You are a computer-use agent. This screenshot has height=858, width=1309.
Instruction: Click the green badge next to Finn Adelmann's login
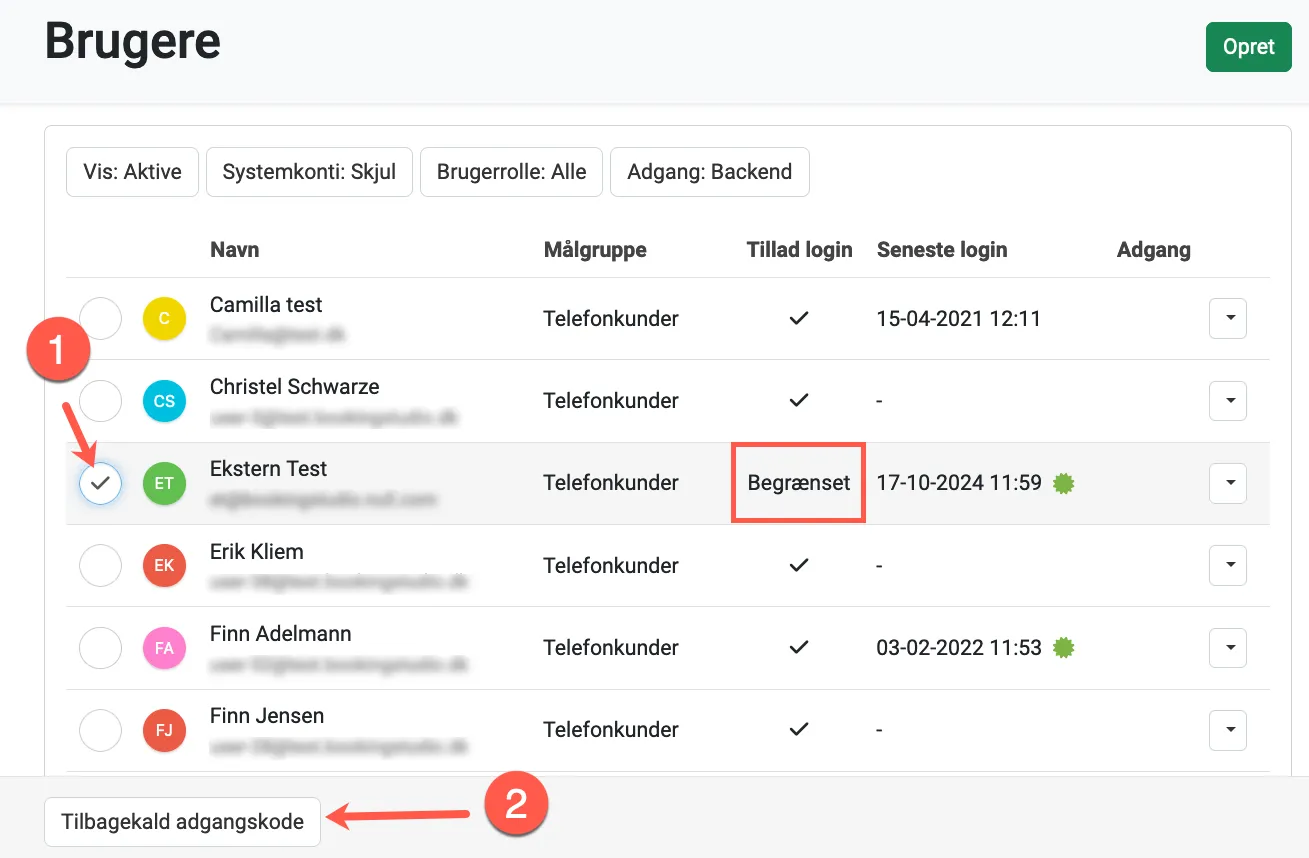(1063, 647)
